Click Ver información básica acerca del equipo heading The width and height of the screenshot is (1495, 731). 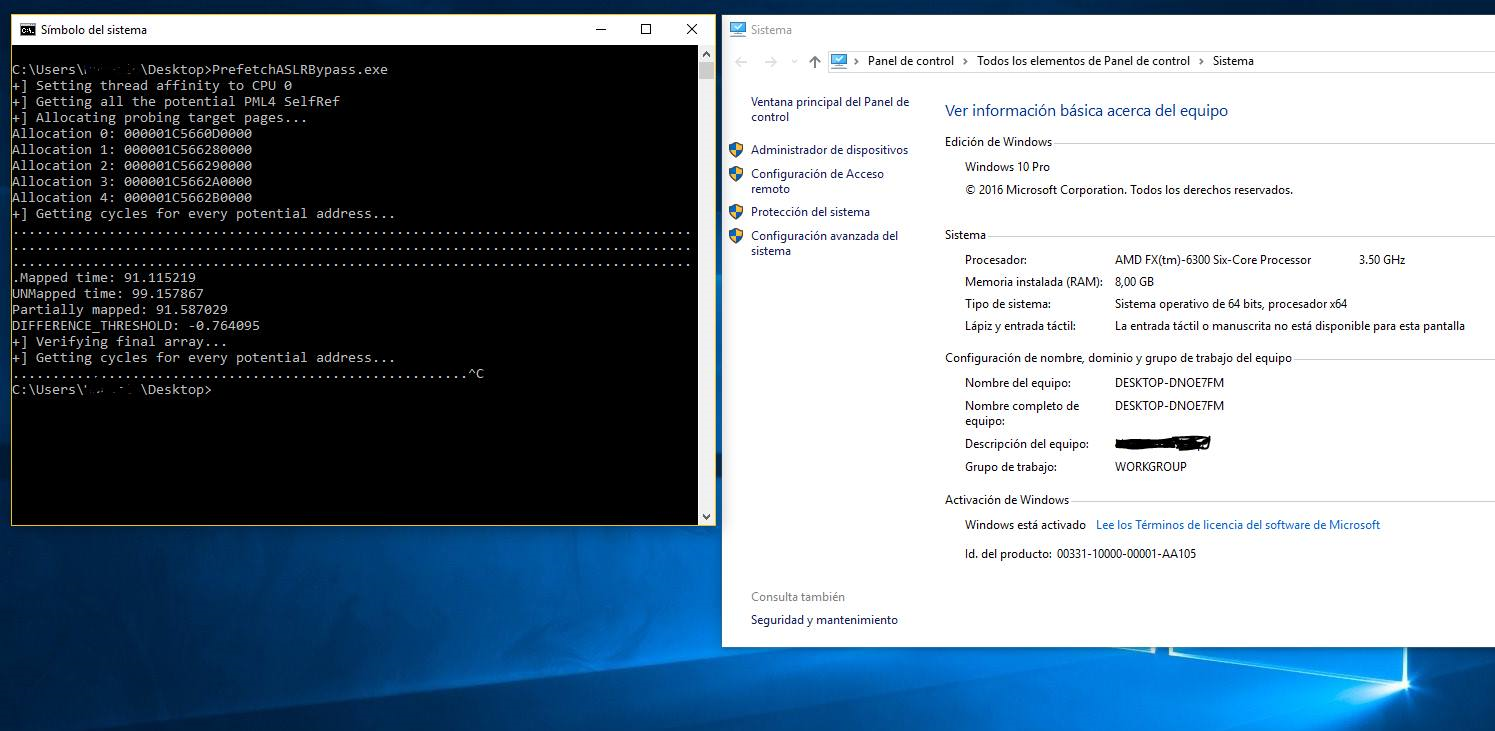point(1086,111)
